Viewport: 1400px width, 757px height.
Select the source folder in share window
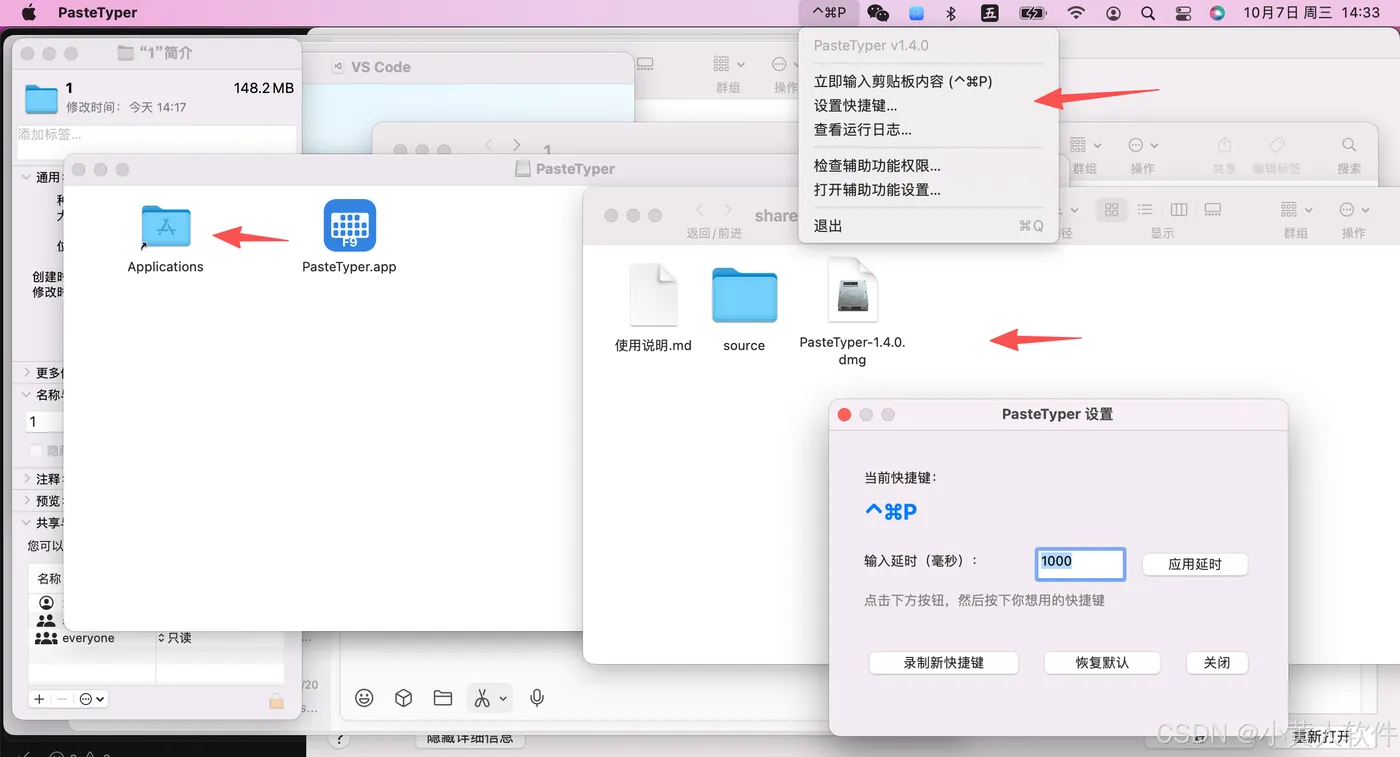tap(744, 295)
